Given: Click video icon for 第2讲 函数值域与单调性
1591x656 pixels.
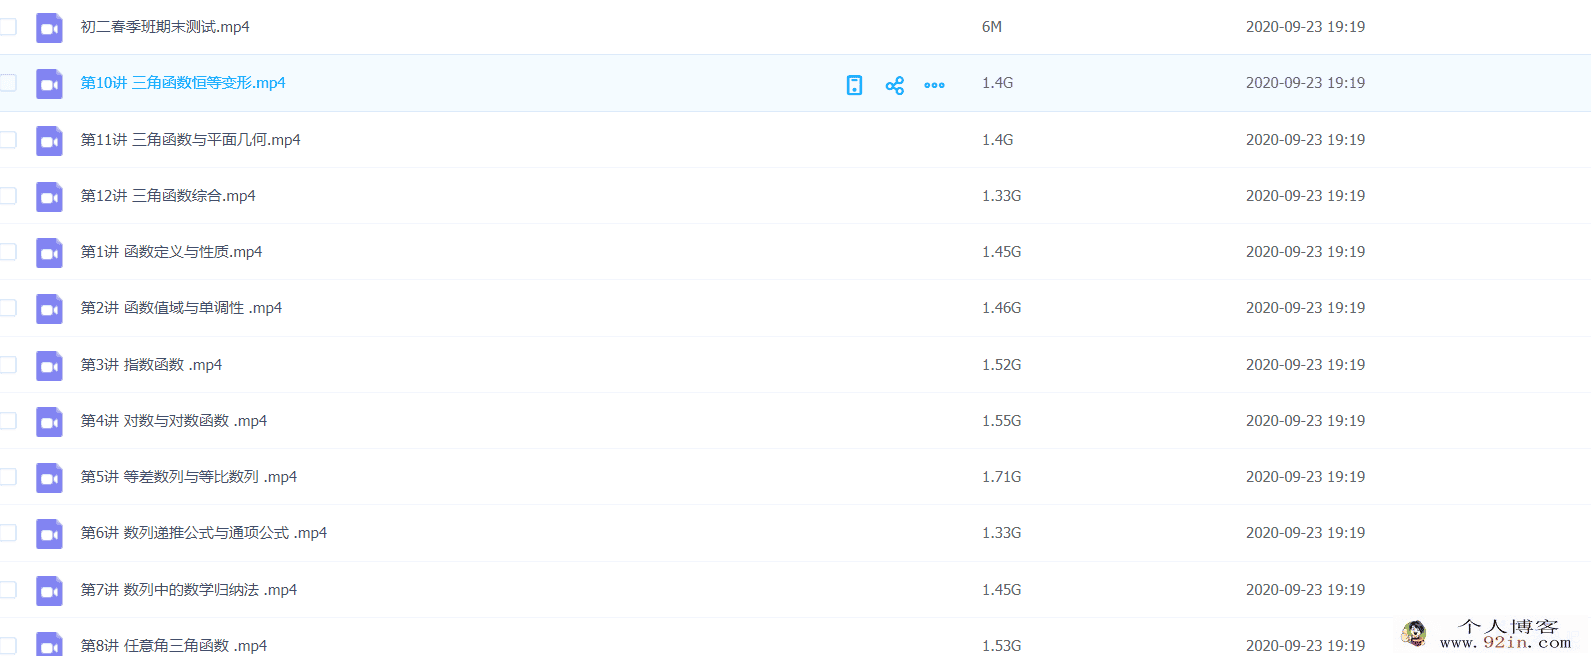Looking at the screenshot, I should coord(49,309).
